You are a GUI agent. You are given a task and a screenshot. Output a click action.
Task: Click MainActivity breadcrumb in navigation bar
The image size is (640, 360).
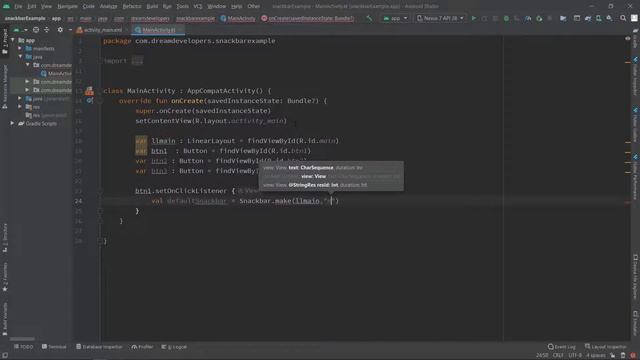238,18
